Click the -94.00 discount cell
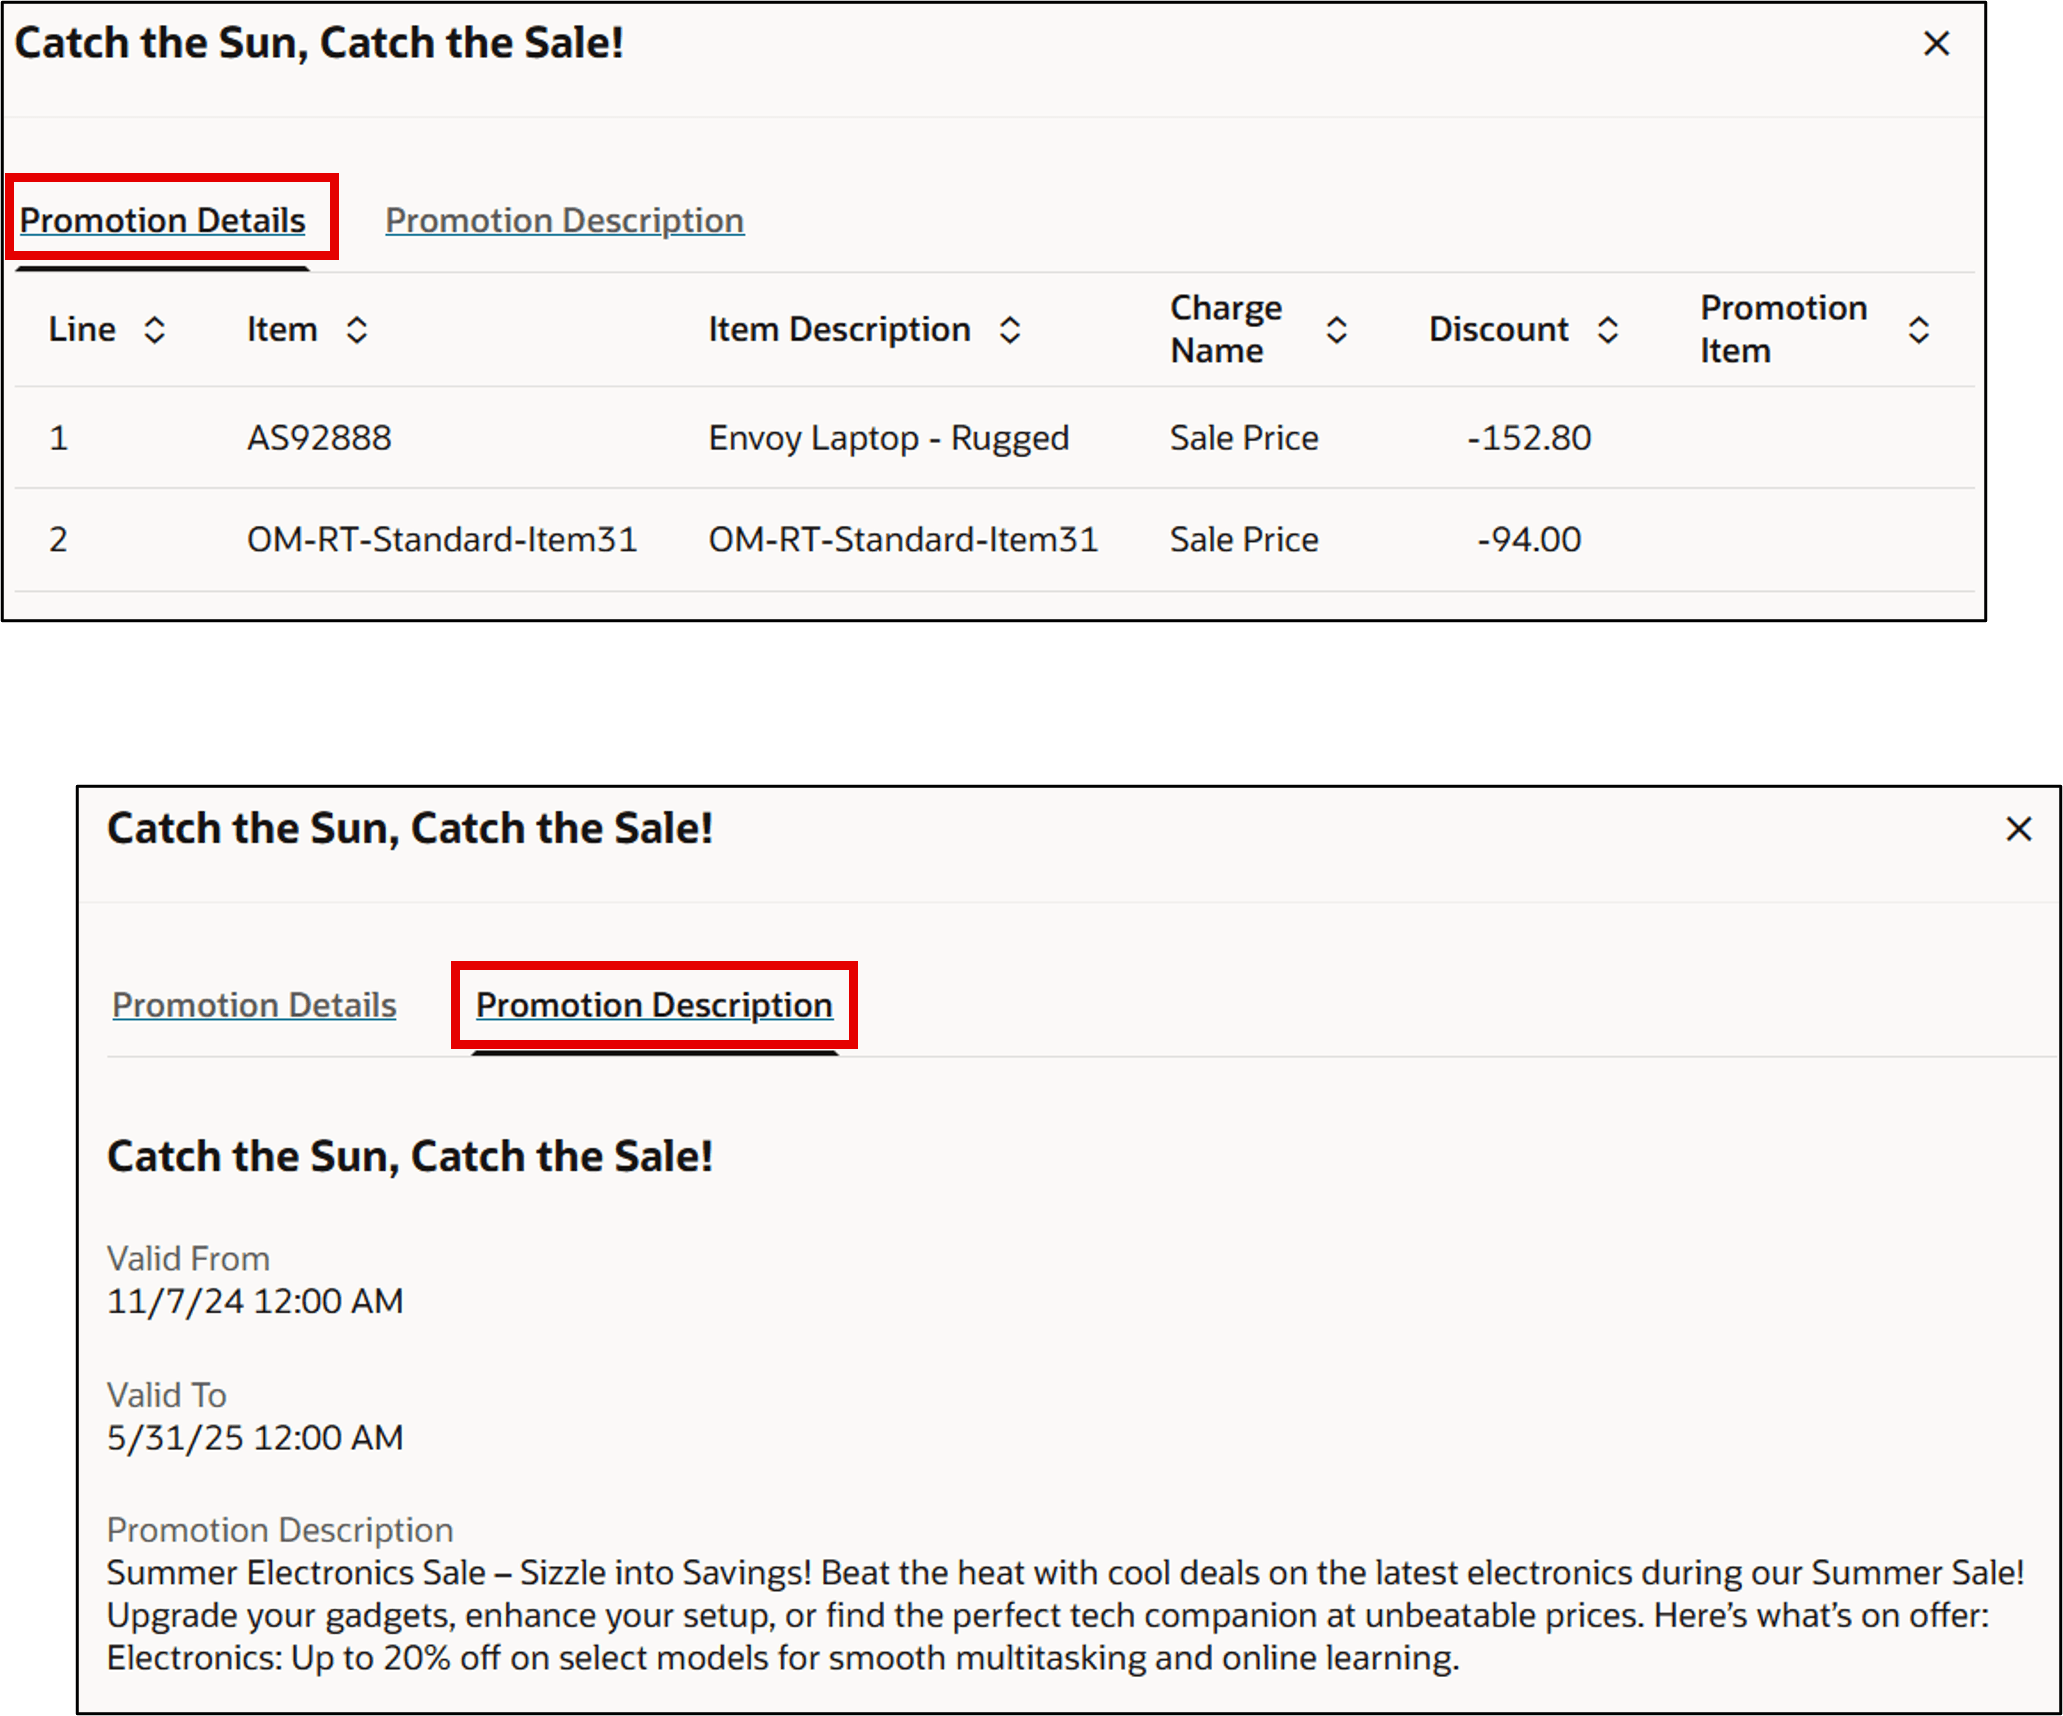The width and height of the screenshot is (2063, 1716). coord(1528,540)
